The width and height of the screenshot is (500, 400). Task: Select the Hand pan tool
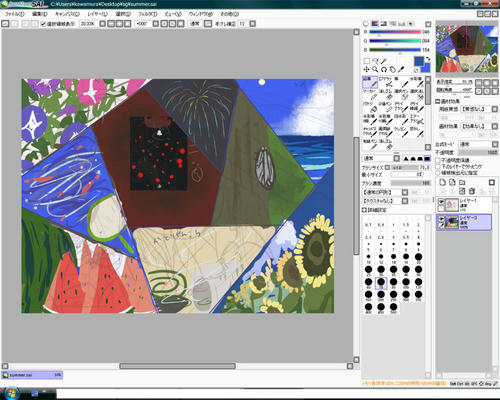tap(392, 69)
